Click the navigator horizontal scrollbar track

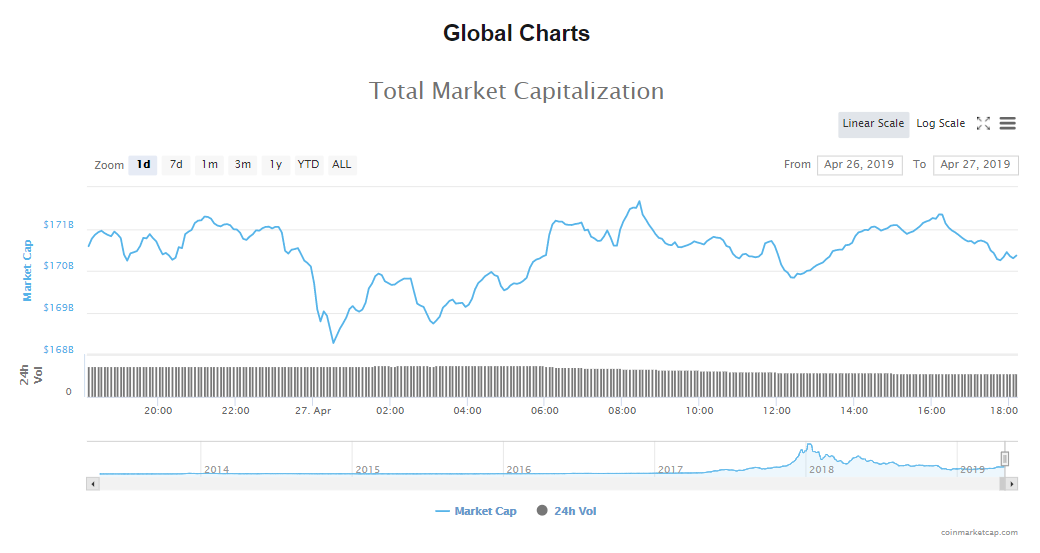click(549, 484)
